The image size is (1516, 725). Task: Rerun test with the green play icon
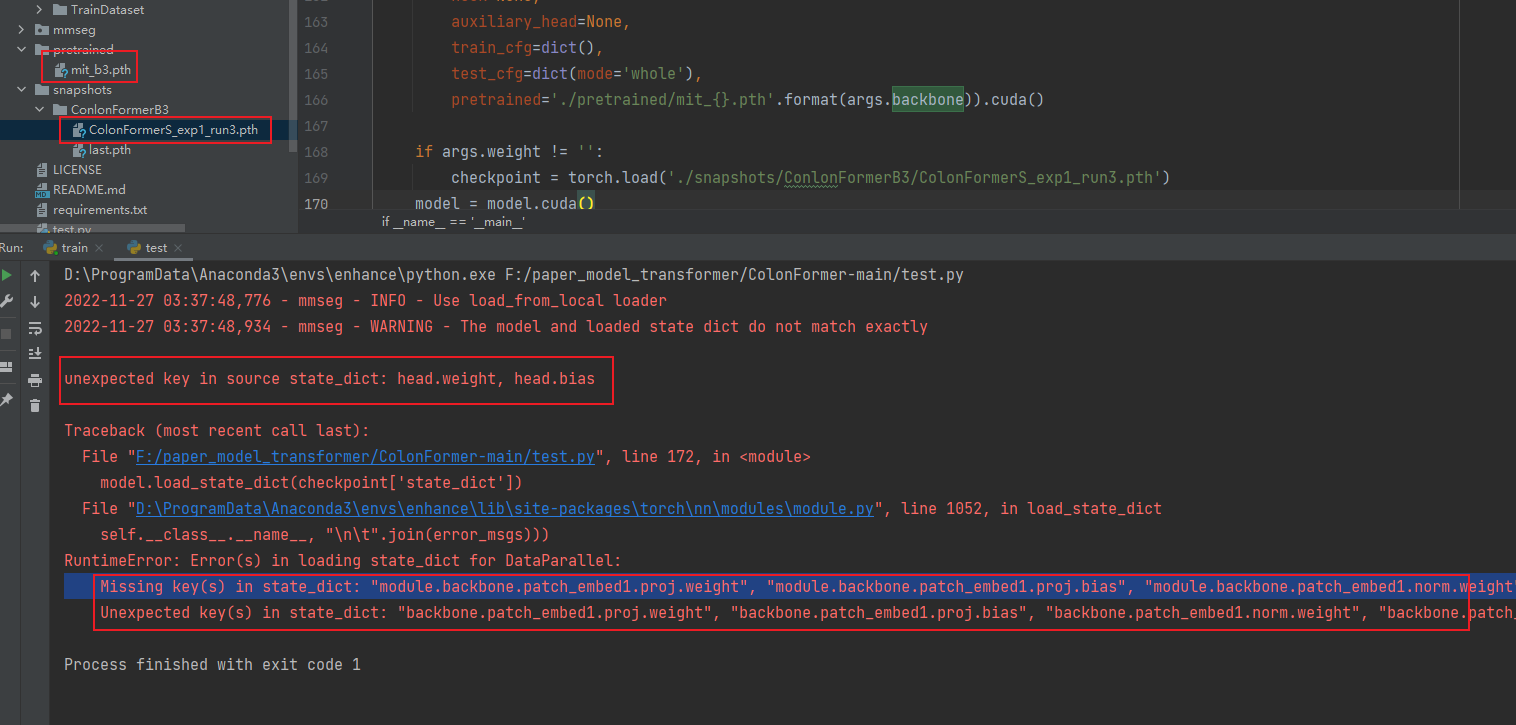coord(6,275)
